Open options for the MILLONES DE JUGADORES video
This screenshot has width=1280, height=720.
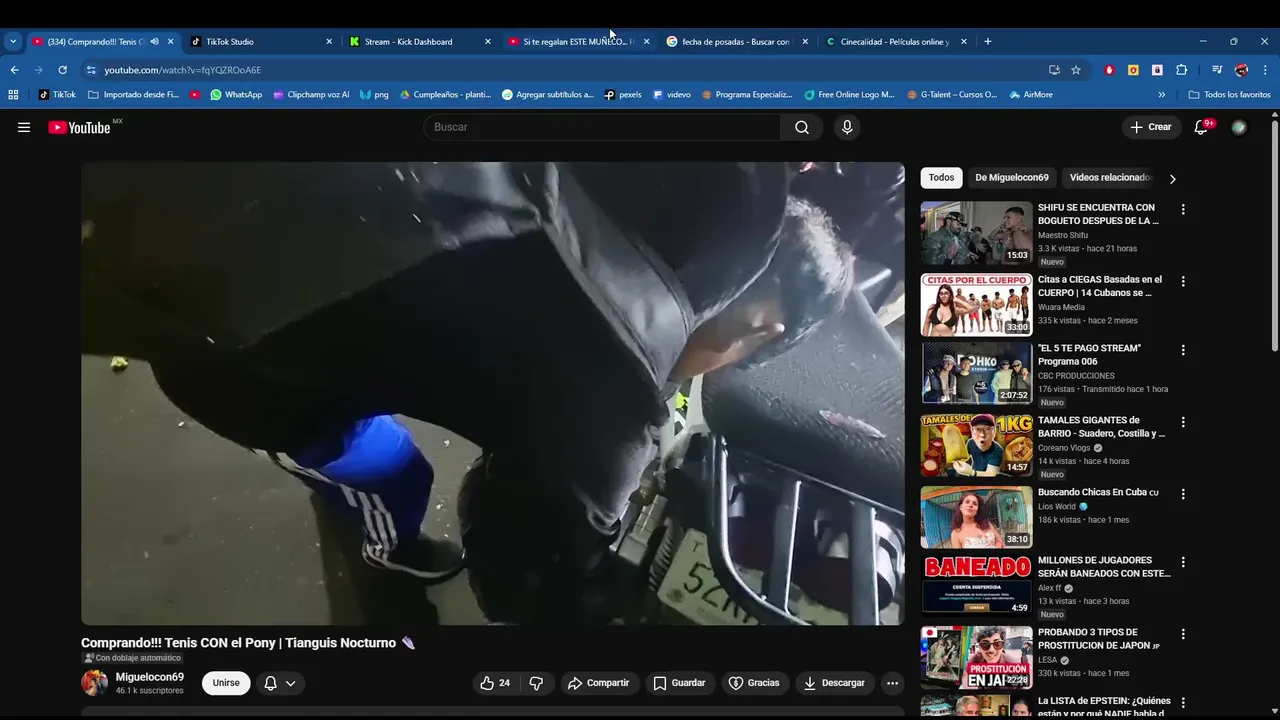tap(1183, 562)
